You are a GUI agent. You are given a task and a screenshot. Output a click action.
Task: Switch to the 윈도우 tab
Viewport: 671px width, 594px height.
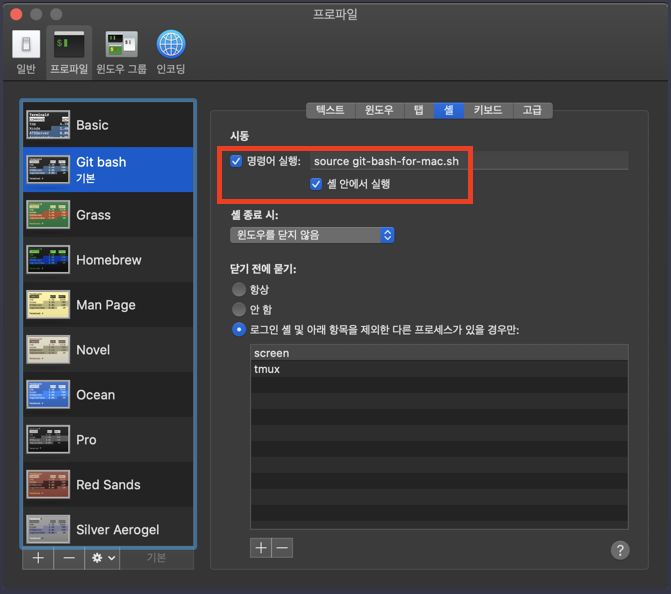pyautogui.click(x=379, y=110)
